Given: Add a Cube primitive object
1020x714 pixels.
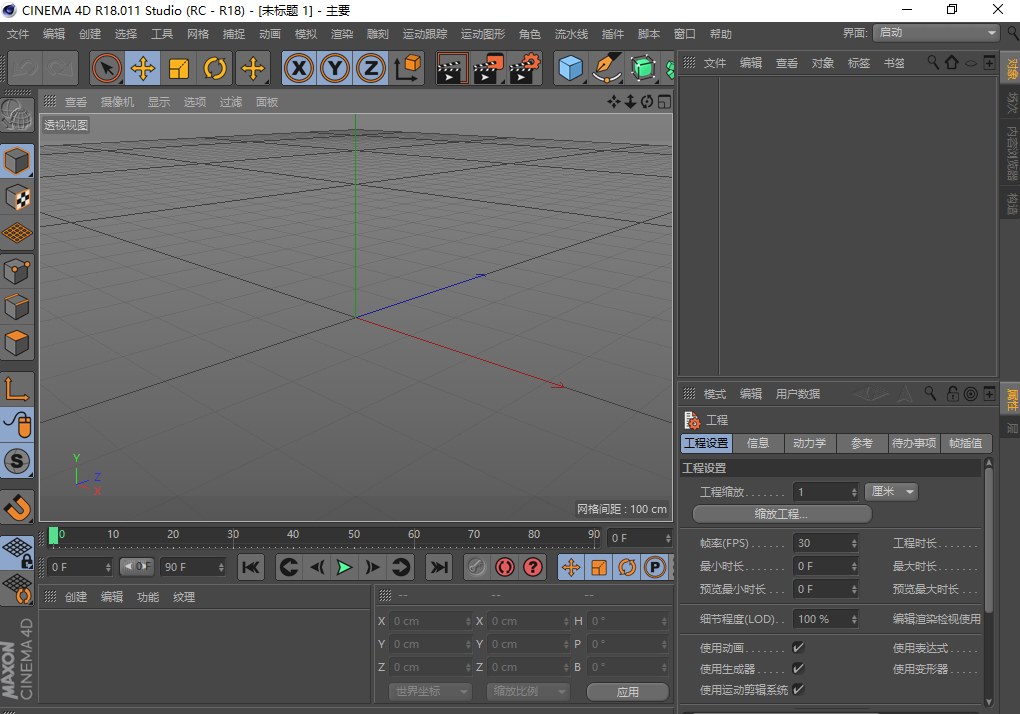Looking at the screenshot, I should [x=570, y=69].
